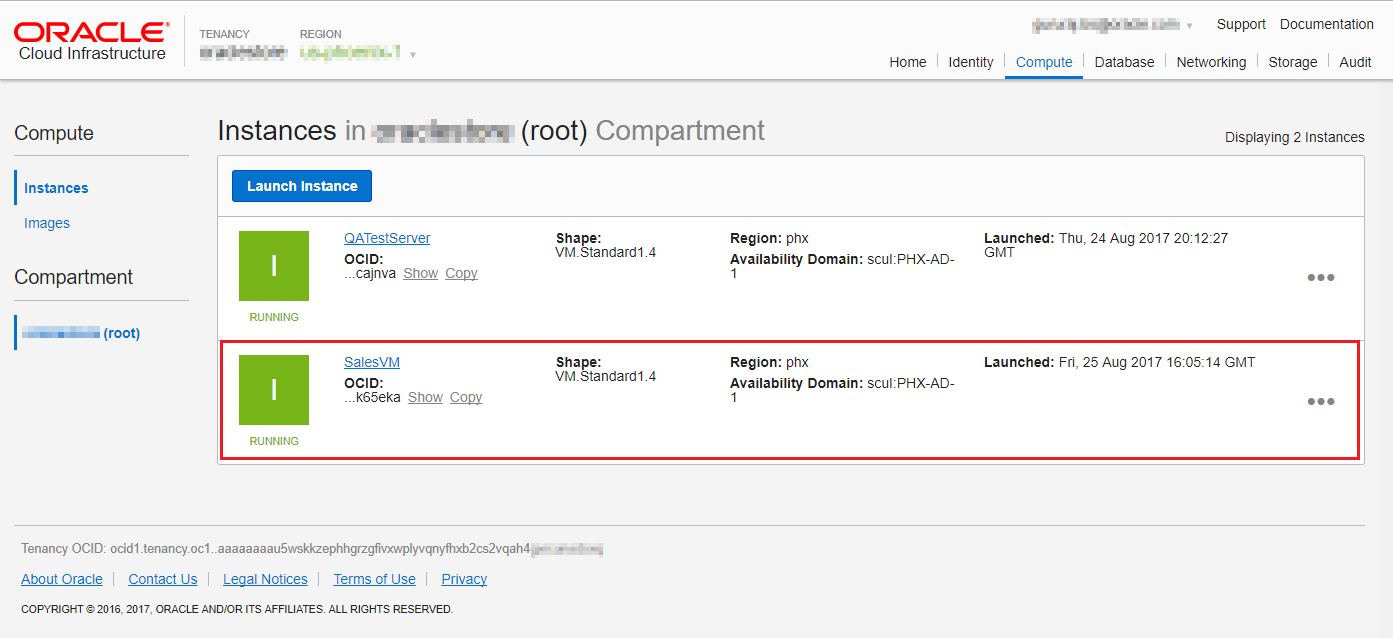Open SalesVM three-dot actions menu
The image size is (1393, 638).
coord(1320,402)
